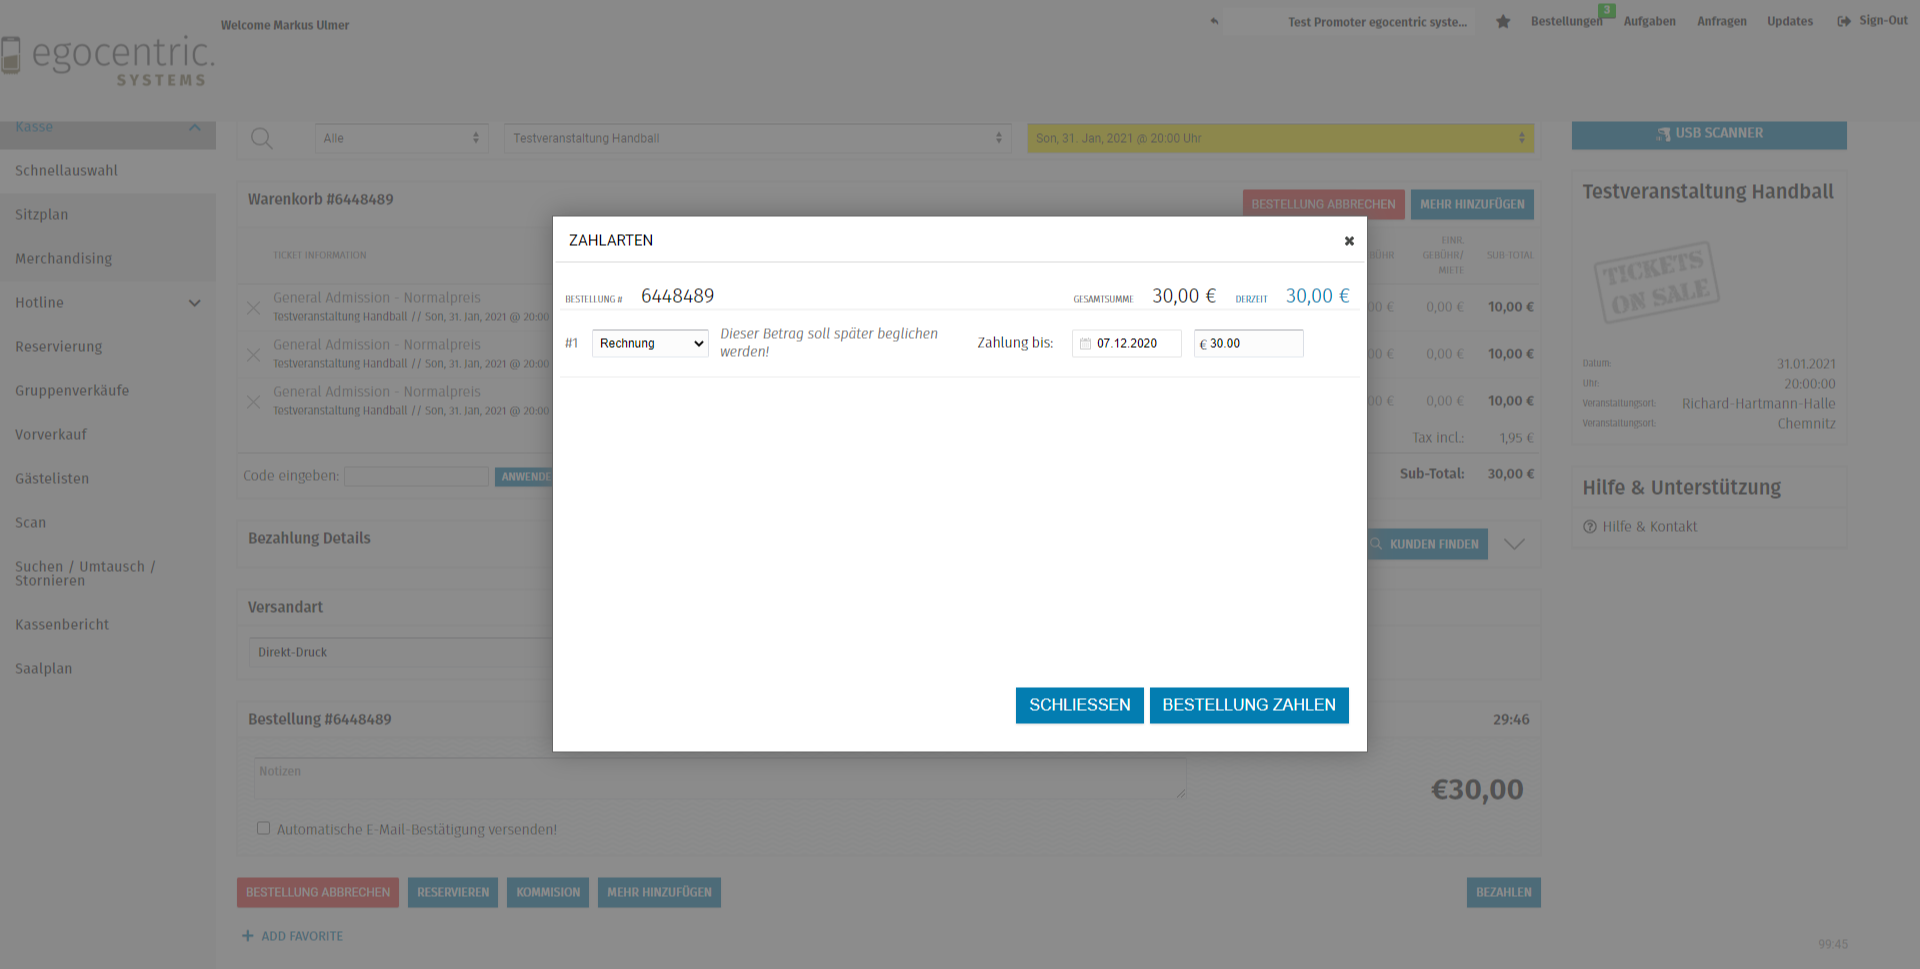Viewport: 1920px width, 969px height.
Task: Open Bestellungen in the top menu
Action: (x=1565, y=21)
